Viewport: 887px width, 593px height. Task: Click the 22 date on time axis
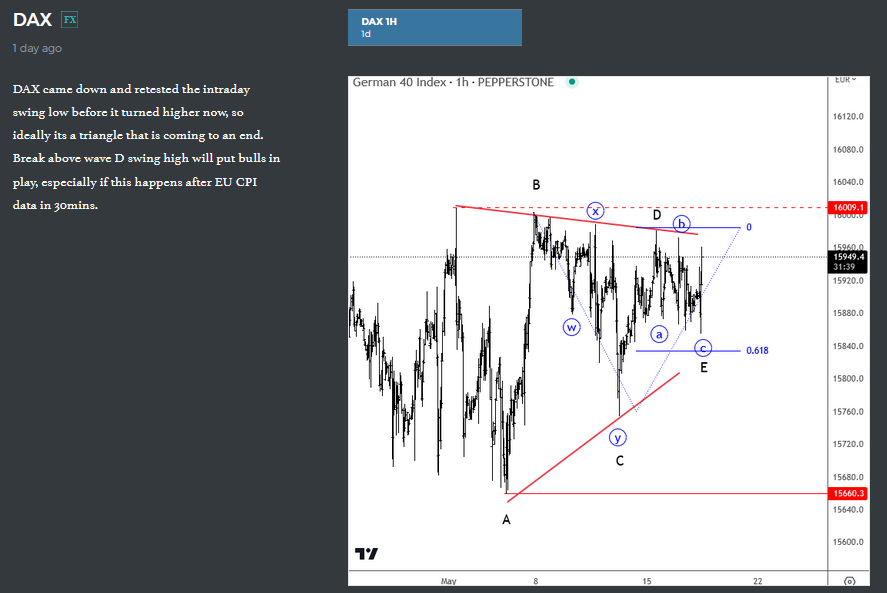(757, 581)
